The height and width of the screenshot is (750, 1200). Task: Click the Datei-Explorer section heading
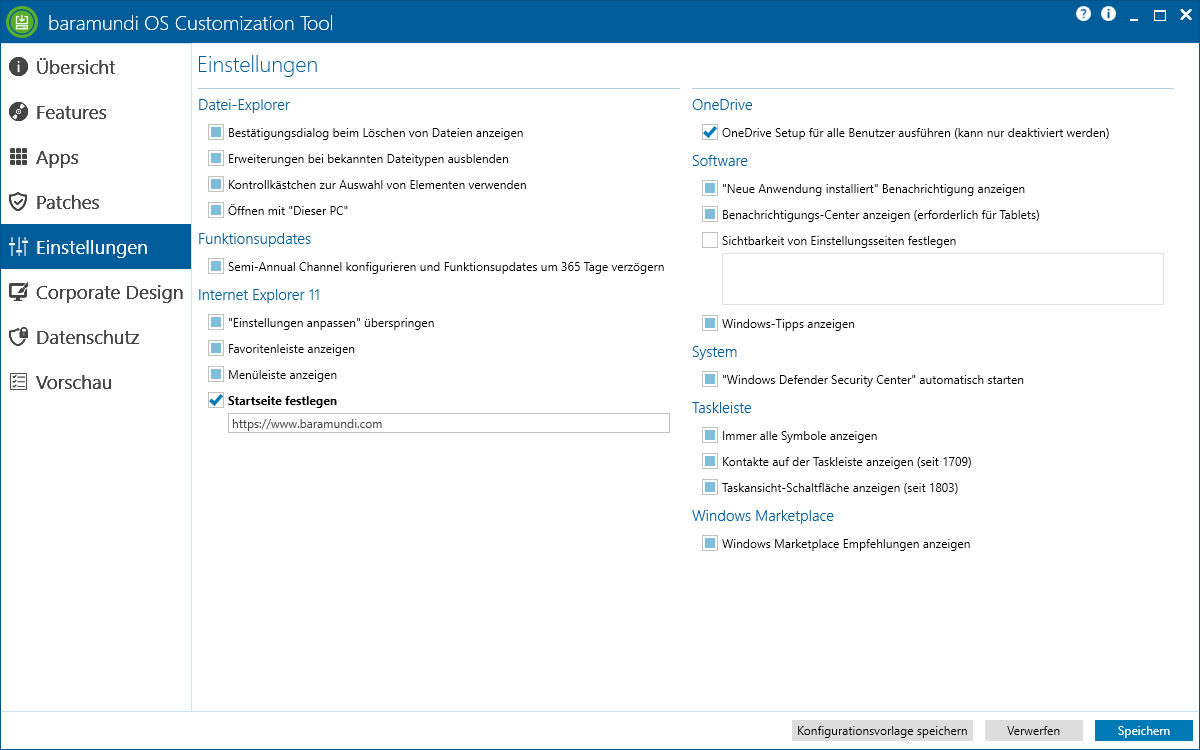click(244, 104)
